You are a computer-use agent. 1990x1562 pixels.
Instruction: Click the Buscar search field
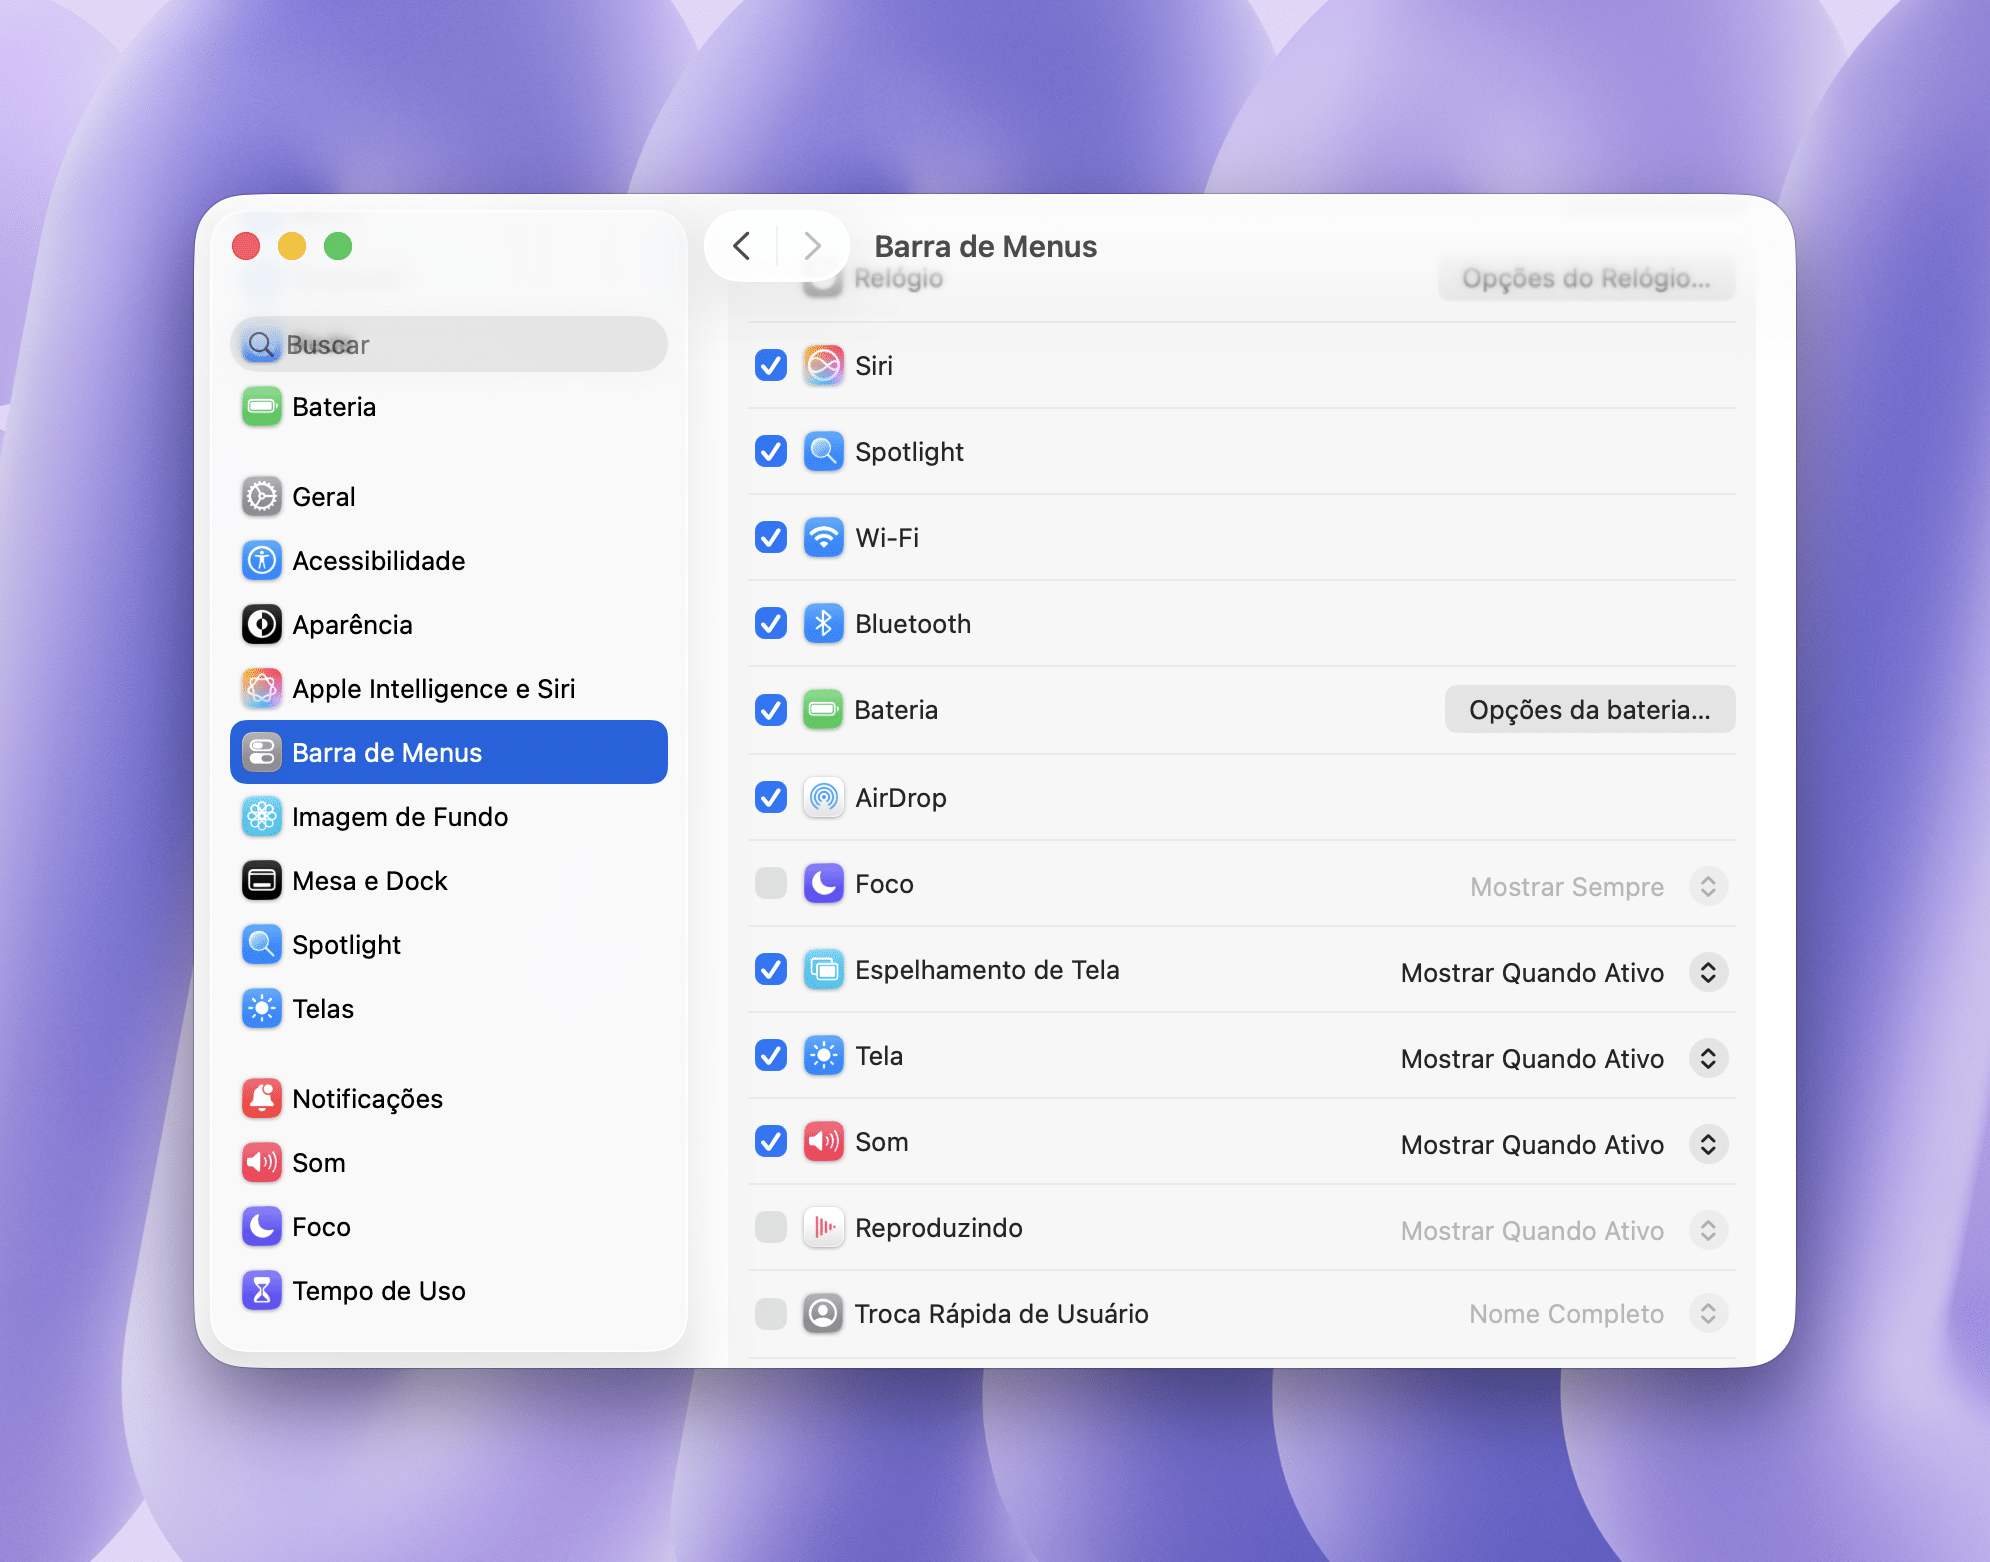pyautogui.click(x=450, y=345)
